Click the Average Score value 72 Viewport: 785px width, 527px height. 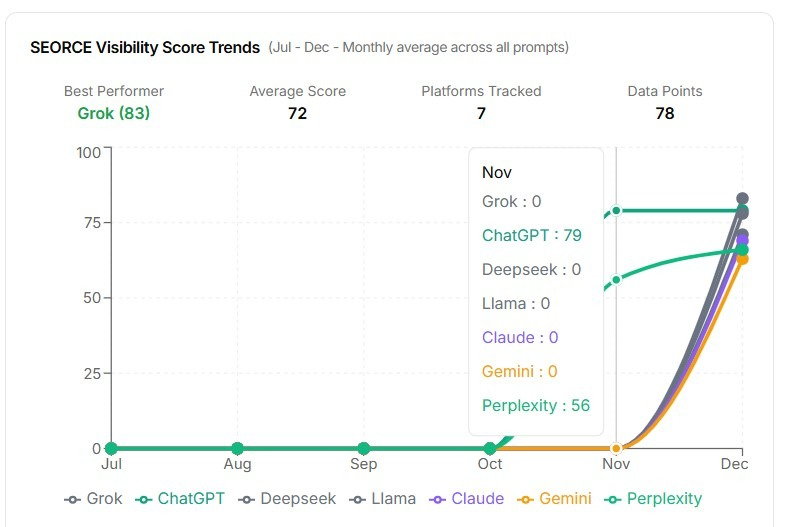297,113
